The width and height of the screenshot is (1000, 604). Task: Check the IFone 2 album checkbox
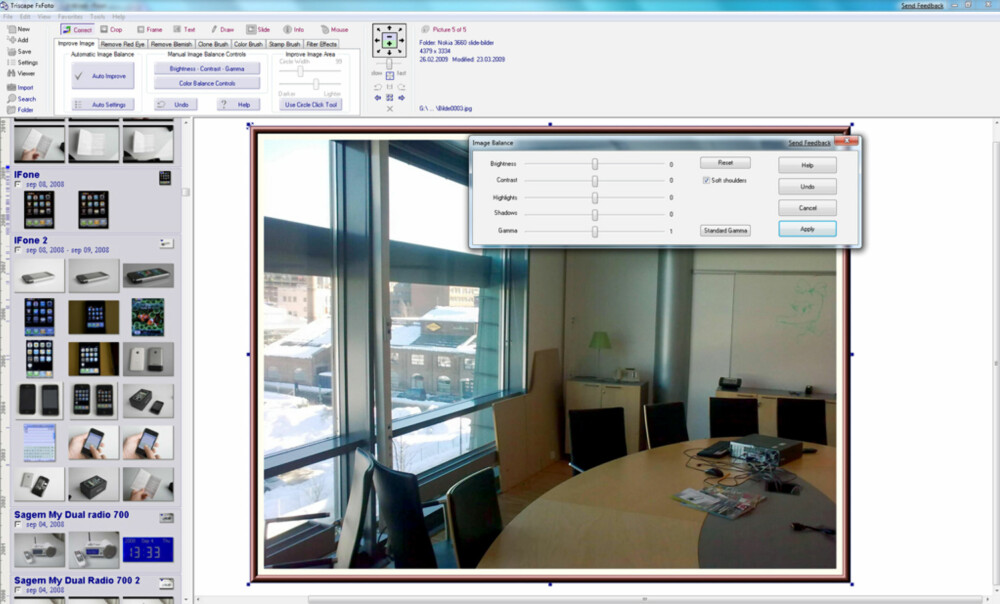tap(18, 250)
